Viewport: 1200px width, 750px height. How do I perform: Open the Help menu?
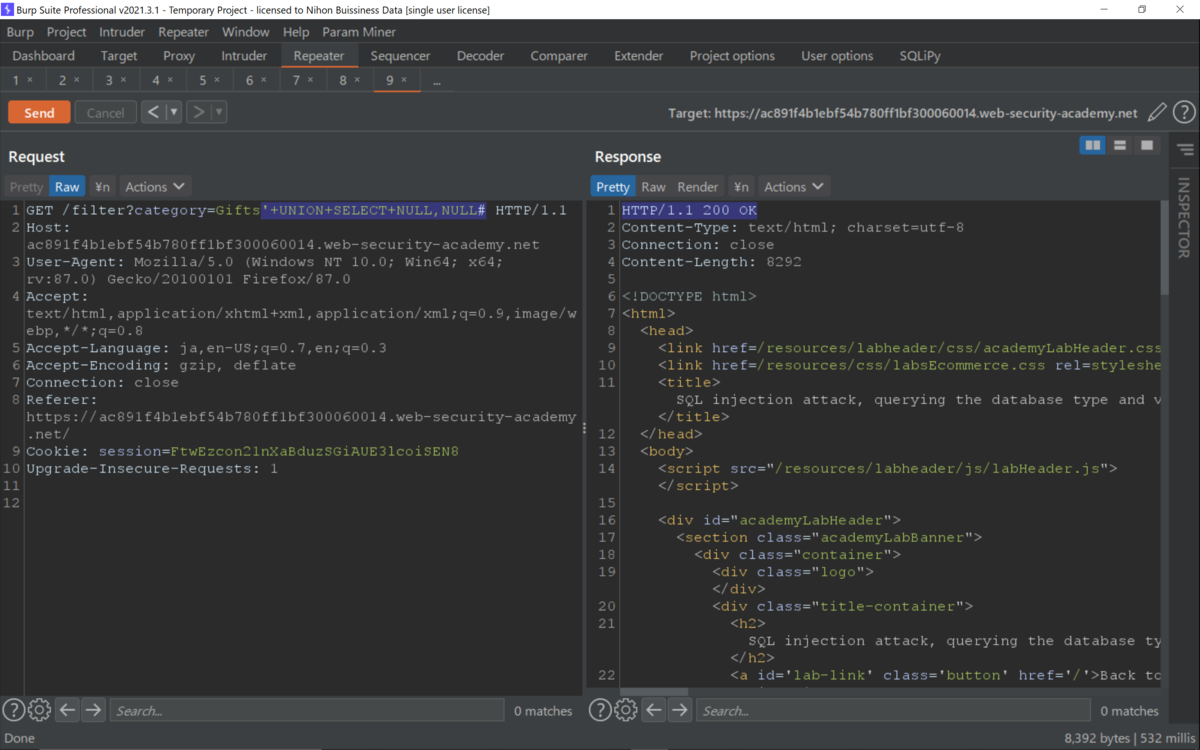[296, 32]
